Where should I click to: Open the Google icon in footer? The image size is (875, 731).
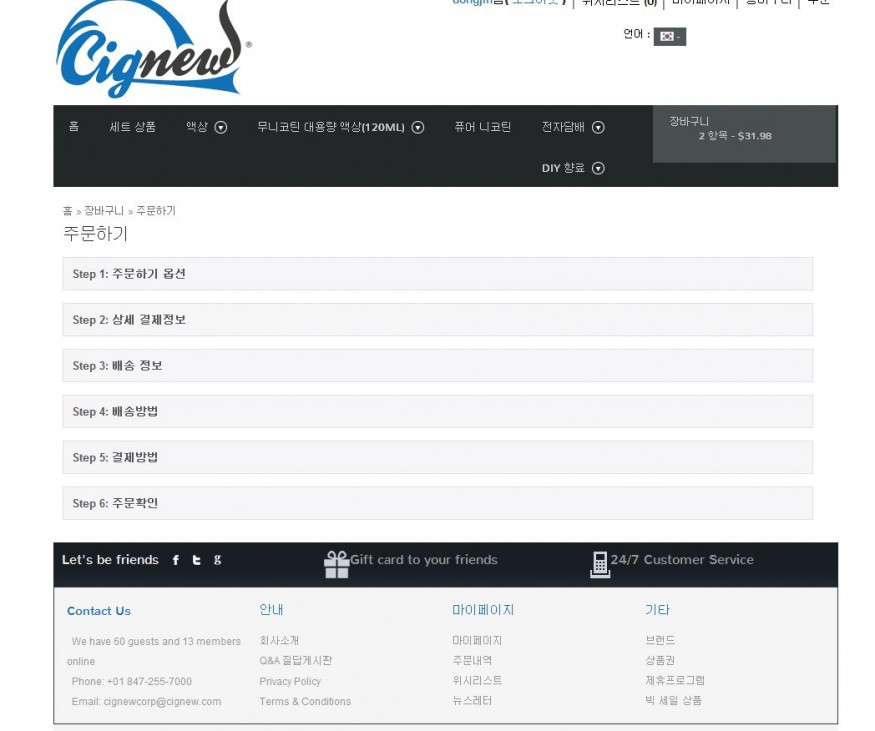coord(218,559)
